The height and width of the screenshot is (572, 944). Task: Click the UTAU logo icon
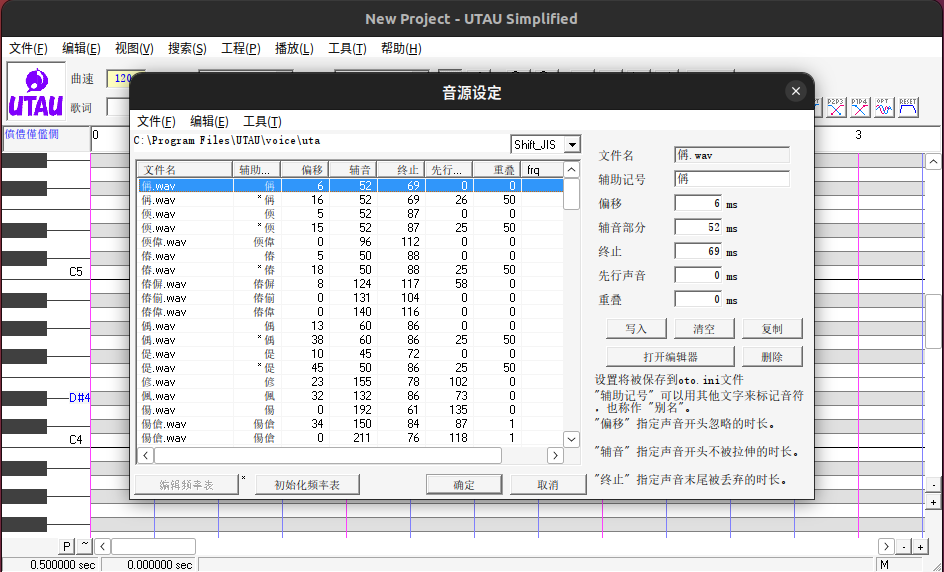36,93
